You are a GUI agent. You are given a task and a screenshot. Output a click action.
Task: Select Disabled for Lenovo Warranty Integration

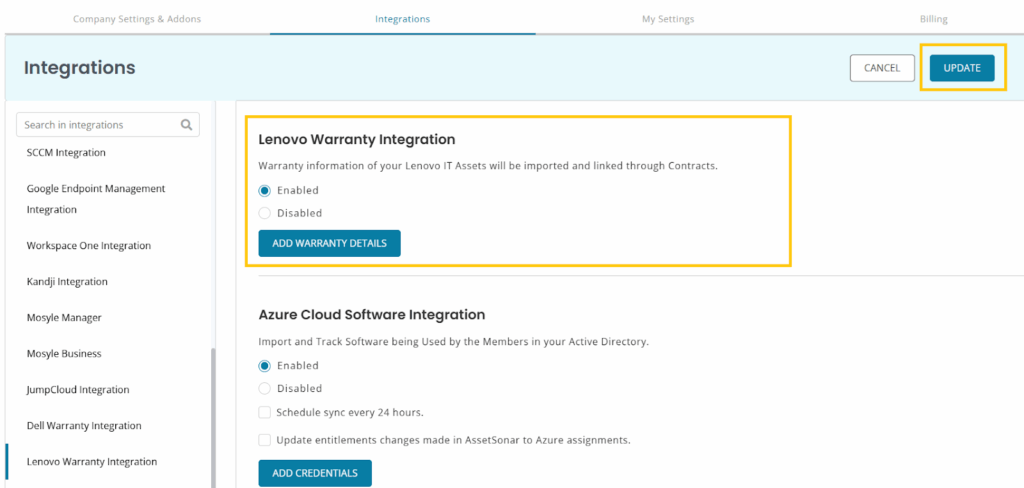(x=264, y=213)
